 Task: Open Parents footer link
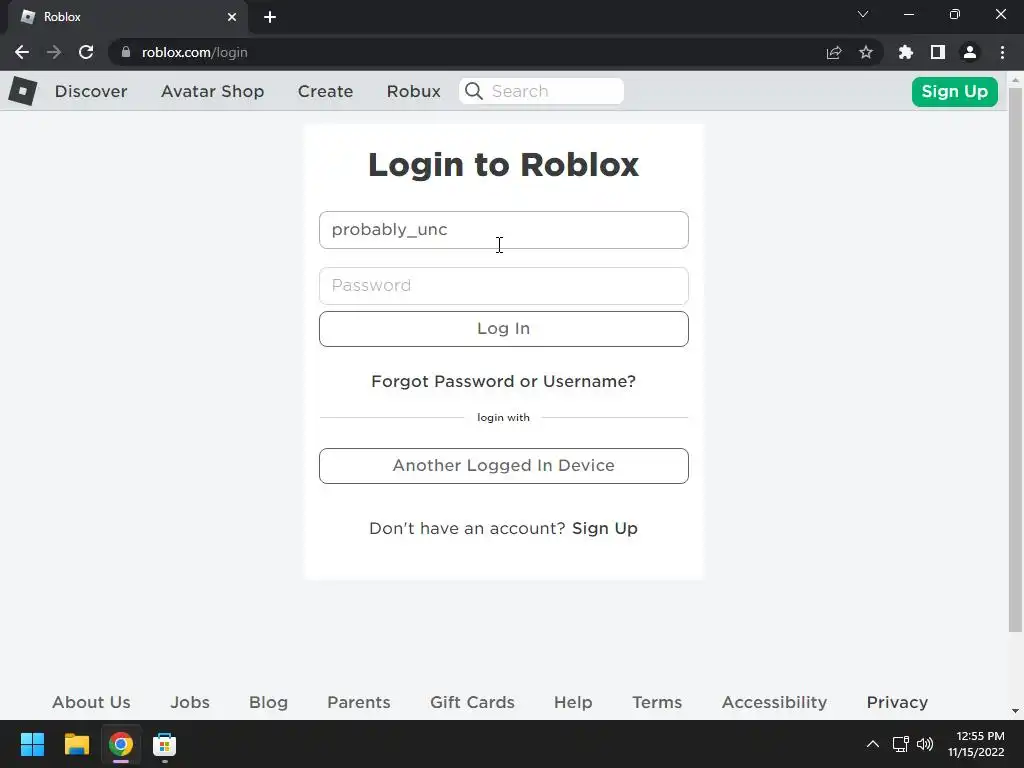point(359,702)
